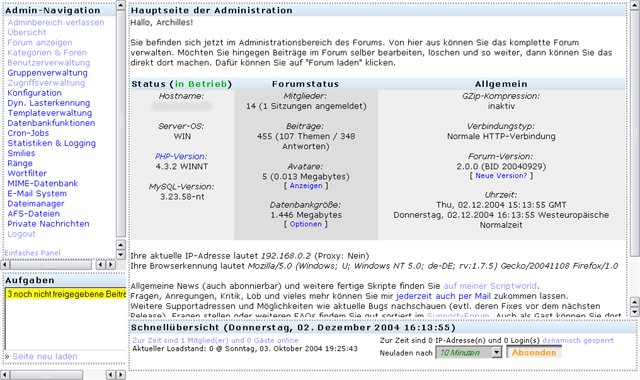Select Statistiken & Logging in the navigation
The image size is (640, 380).
[51, 143]
